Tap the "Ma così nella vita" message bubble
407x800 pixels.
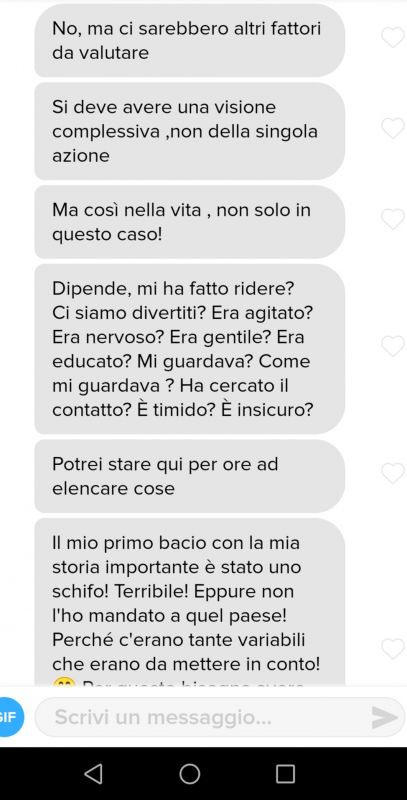pyautogui.click(x=190, y=222)
